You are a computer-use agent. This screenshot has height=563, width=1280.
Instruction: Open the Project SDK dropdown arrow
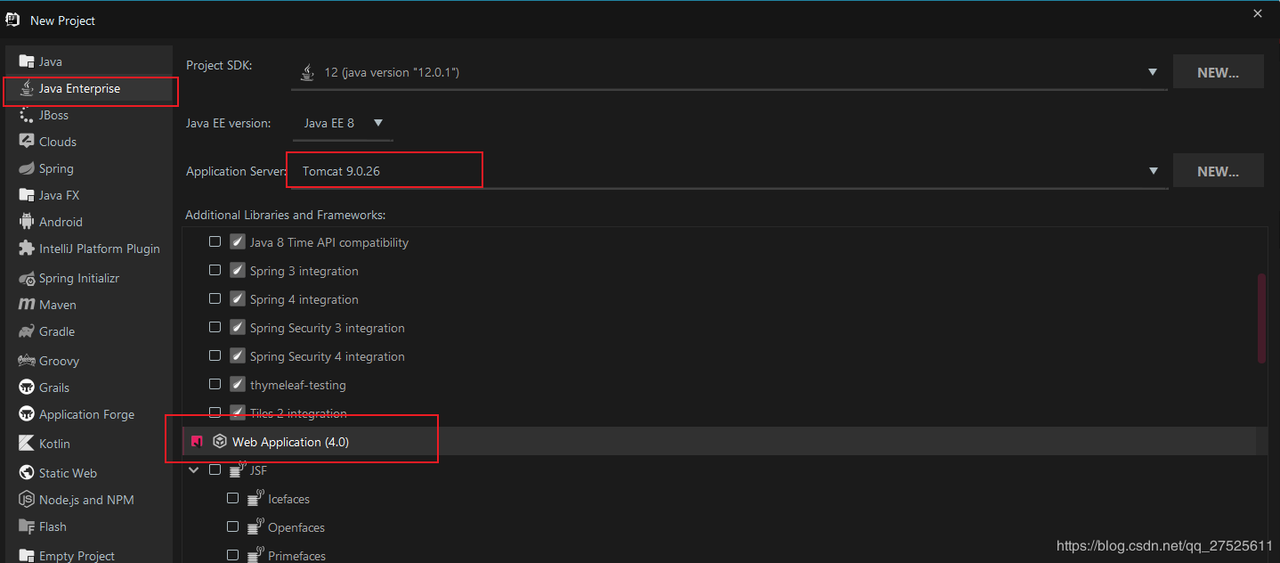1152,72
